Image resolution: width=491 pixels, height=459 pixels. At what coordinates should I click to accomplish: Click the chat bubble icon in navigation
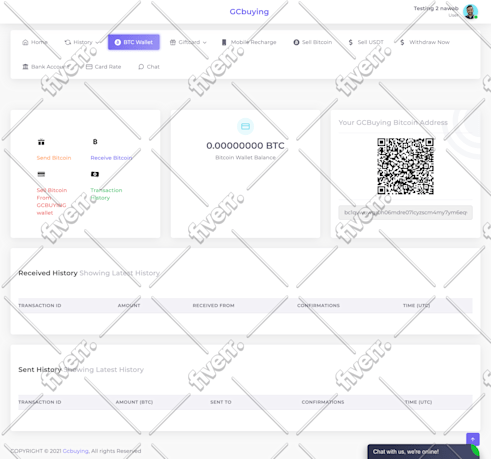click(x=141, y=67)
